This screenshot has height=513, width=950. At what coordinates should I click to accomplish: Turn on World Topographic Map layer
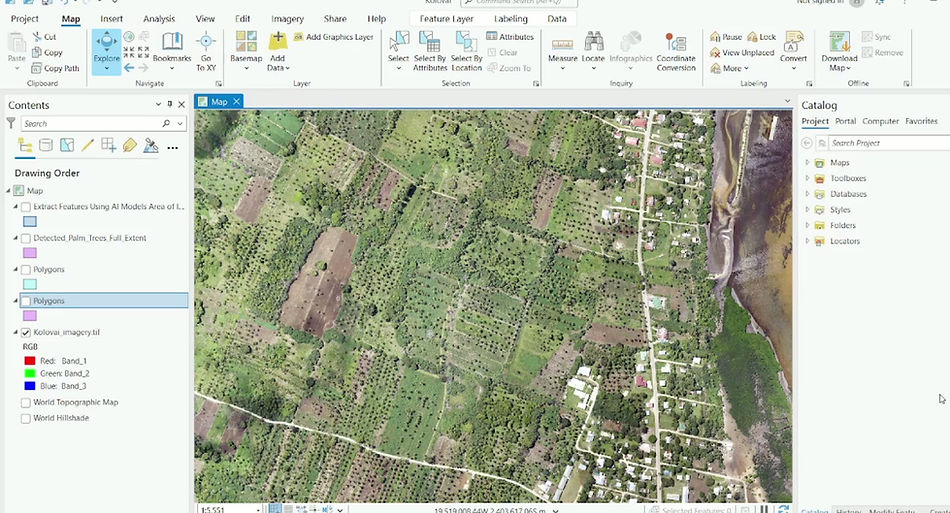coord(25,403)
